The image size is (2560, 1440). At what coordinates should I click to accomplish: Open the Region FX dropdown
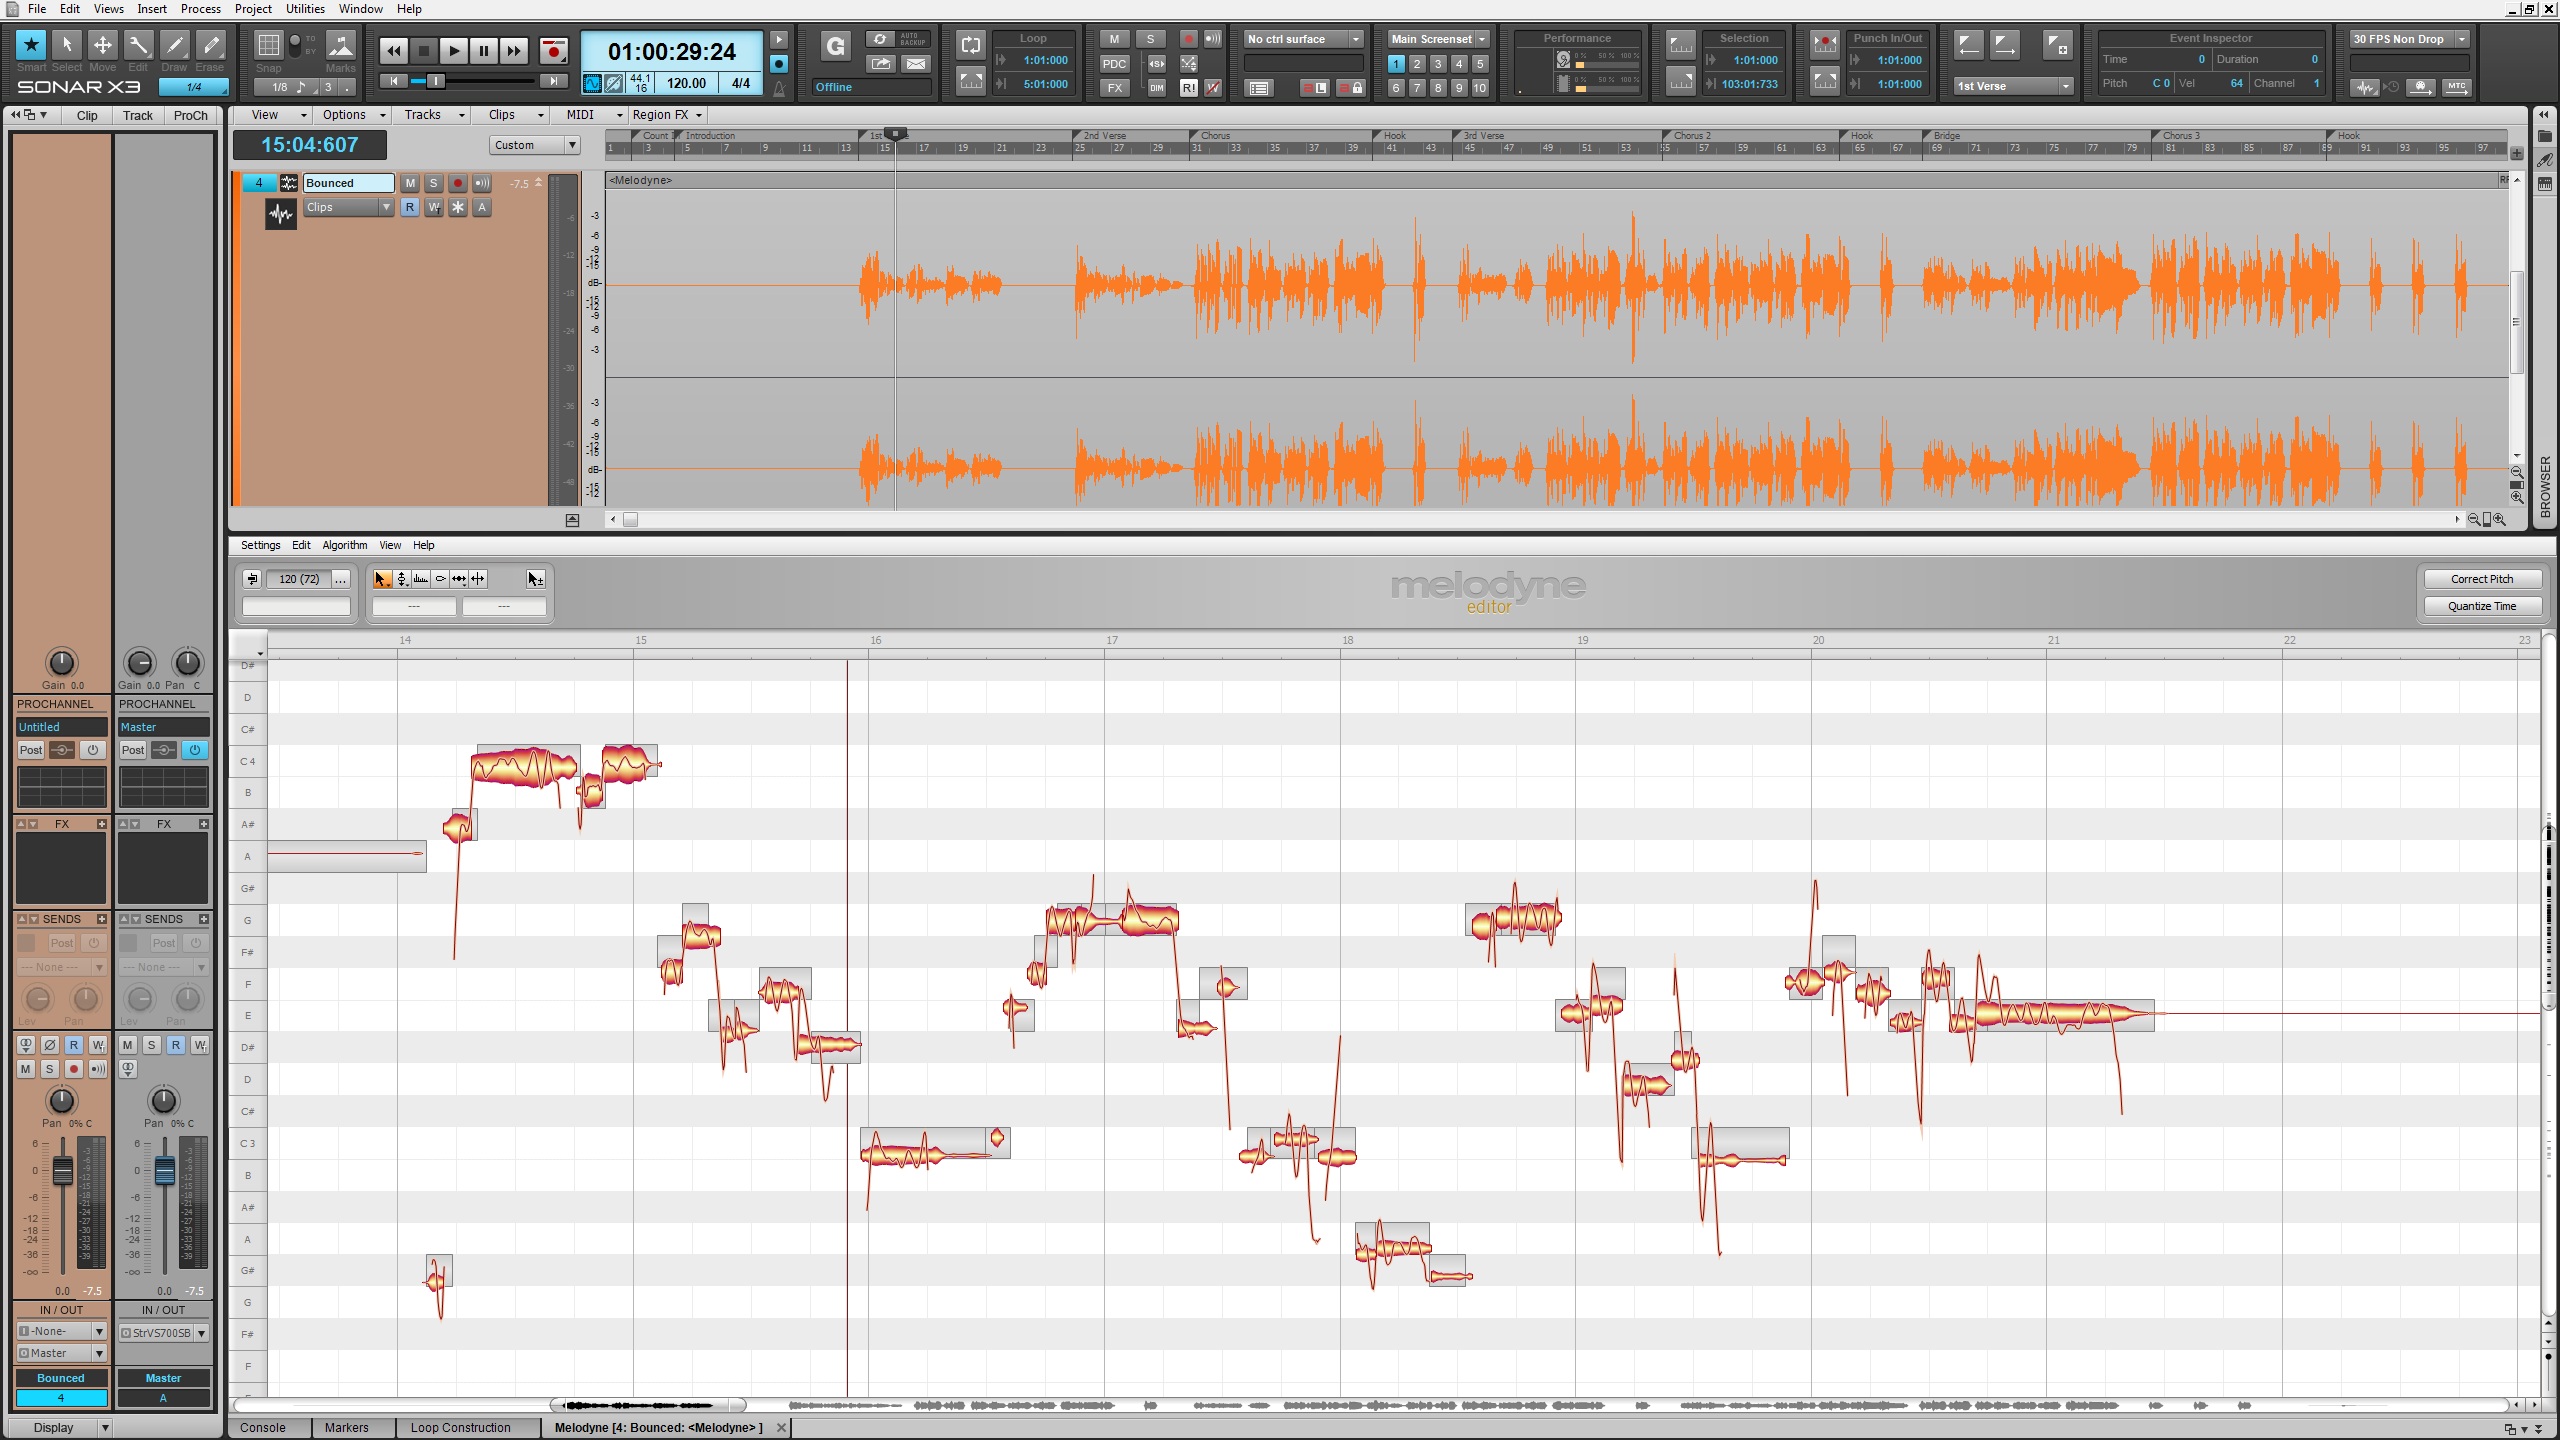pyautogui.click(x=670, y=114)
